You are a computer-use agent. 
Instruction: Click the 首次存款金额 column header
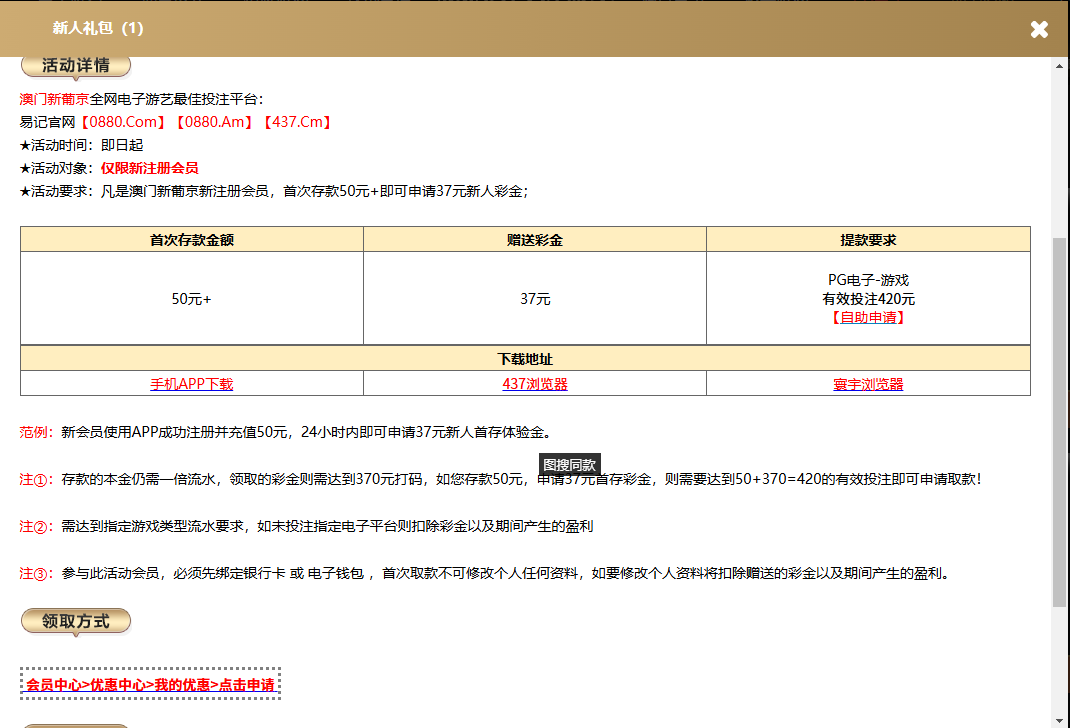point(192,238)
